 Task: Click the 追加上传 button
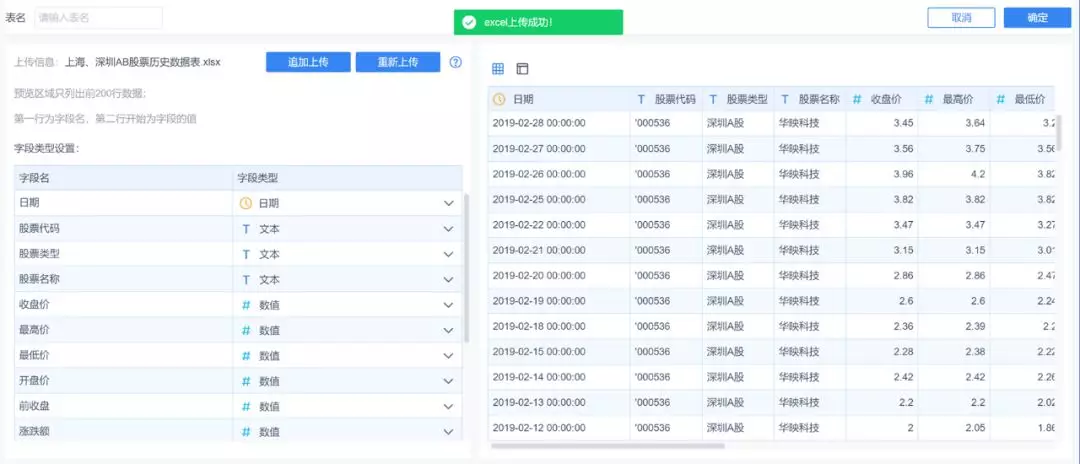coord(308,62)
